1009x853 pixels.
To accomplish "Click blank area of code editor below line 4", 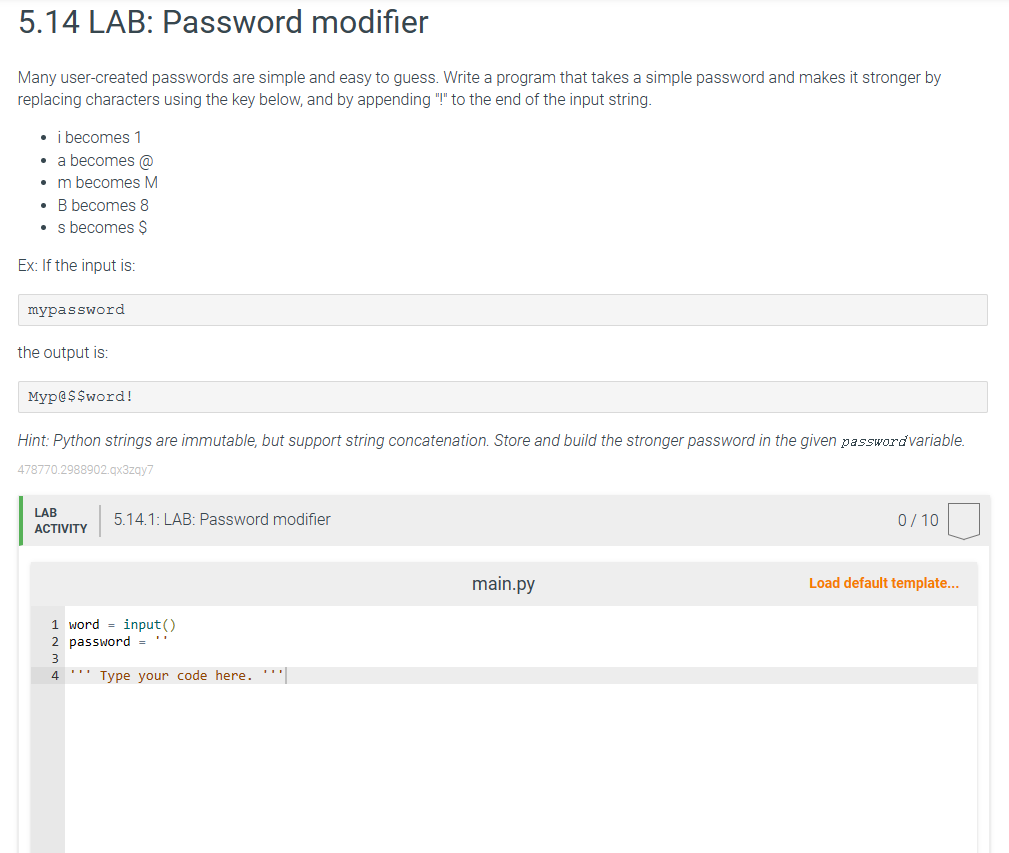I will pos(521,766).
